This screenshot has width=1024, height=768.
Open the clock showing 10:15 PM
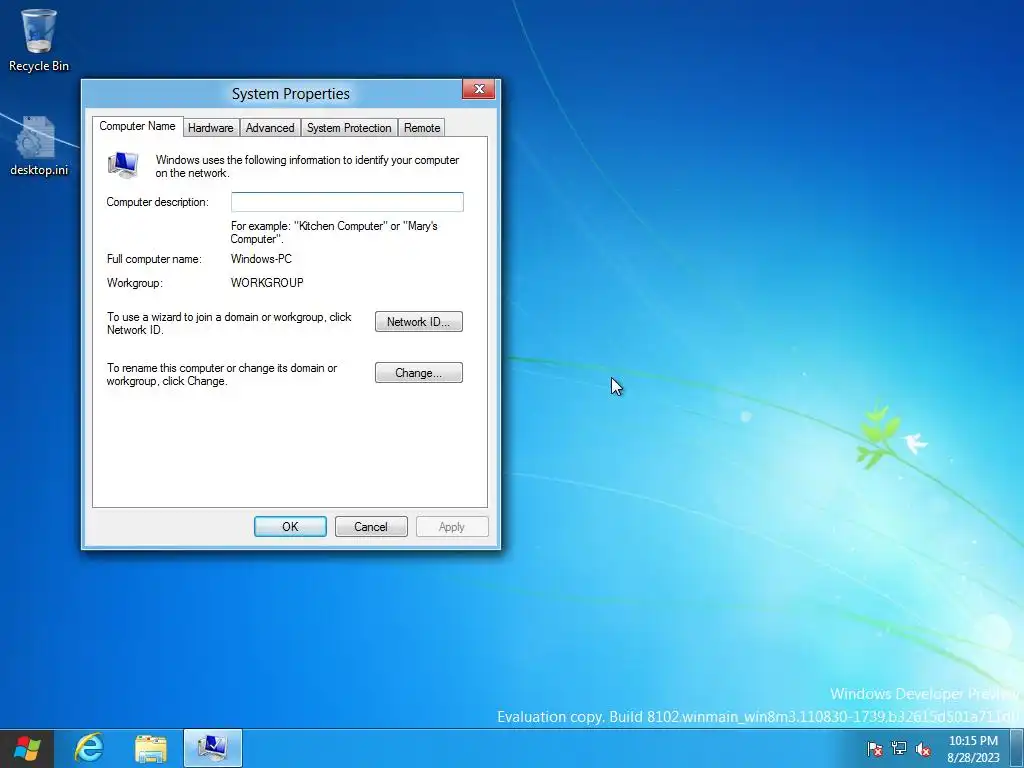[x=973, y=749]
